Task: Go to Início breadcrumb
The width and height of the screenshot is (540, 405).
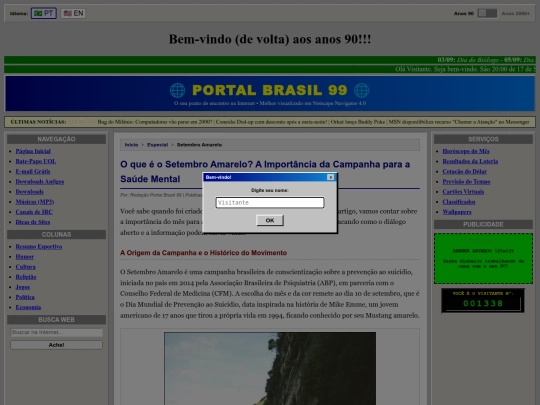Action: [x=131, y=145]
